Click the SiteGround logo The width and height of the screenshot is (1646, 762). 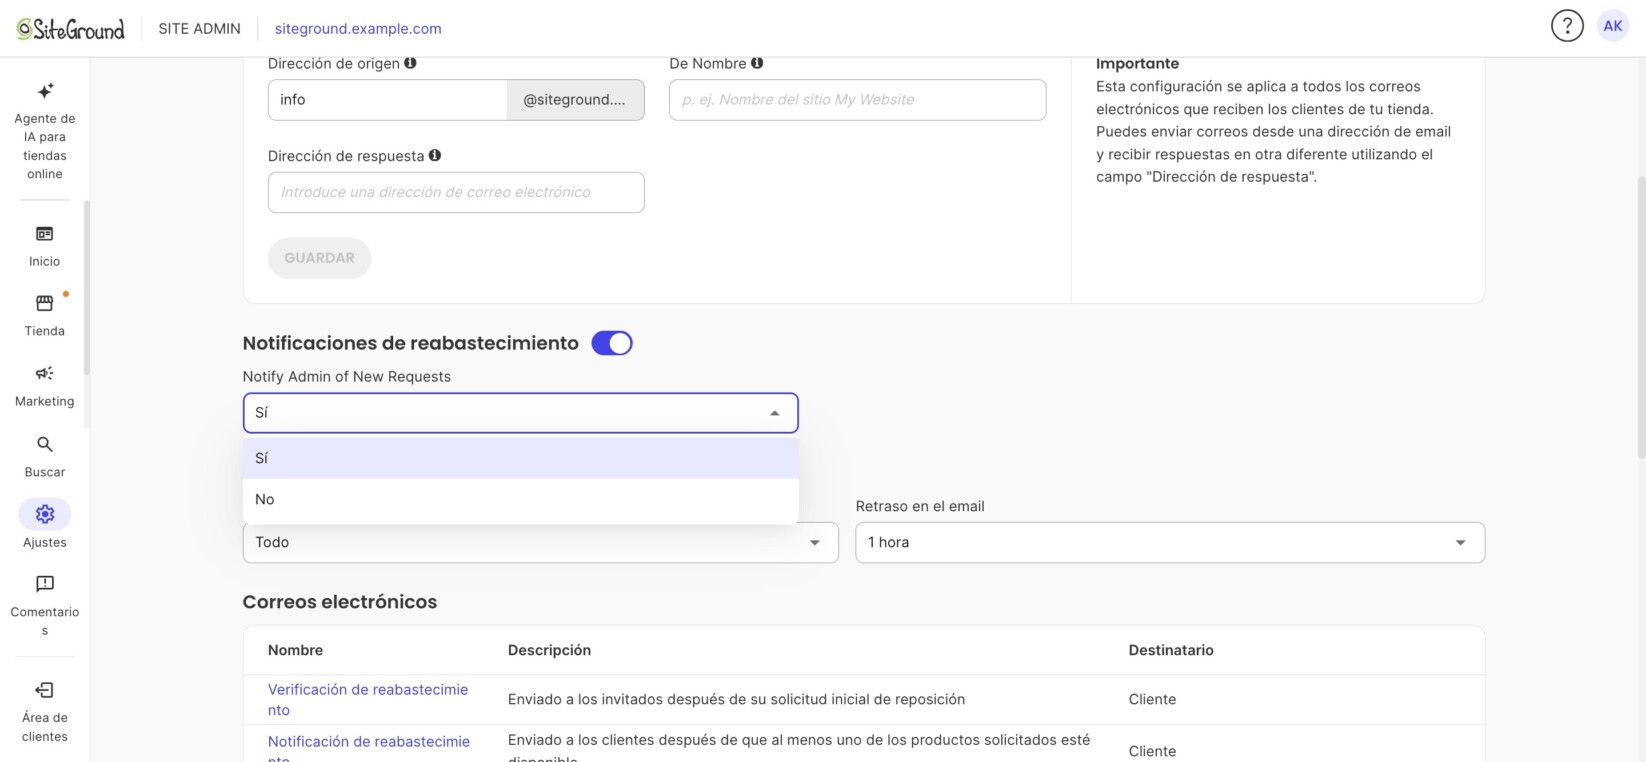(x=71, y=29)
